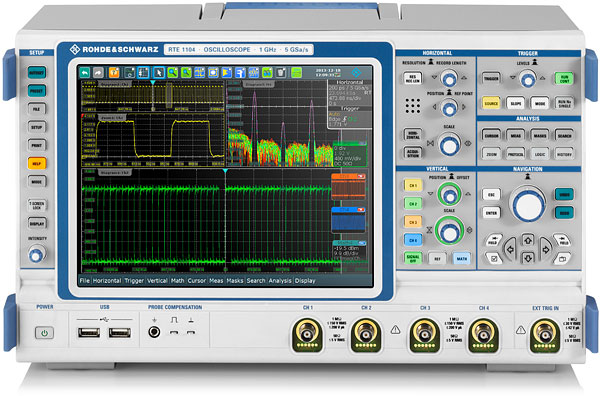Push the teal AUTOSET key in the Setup column
This screenshot has height=396, width=600.
click(x=37, y=72)
